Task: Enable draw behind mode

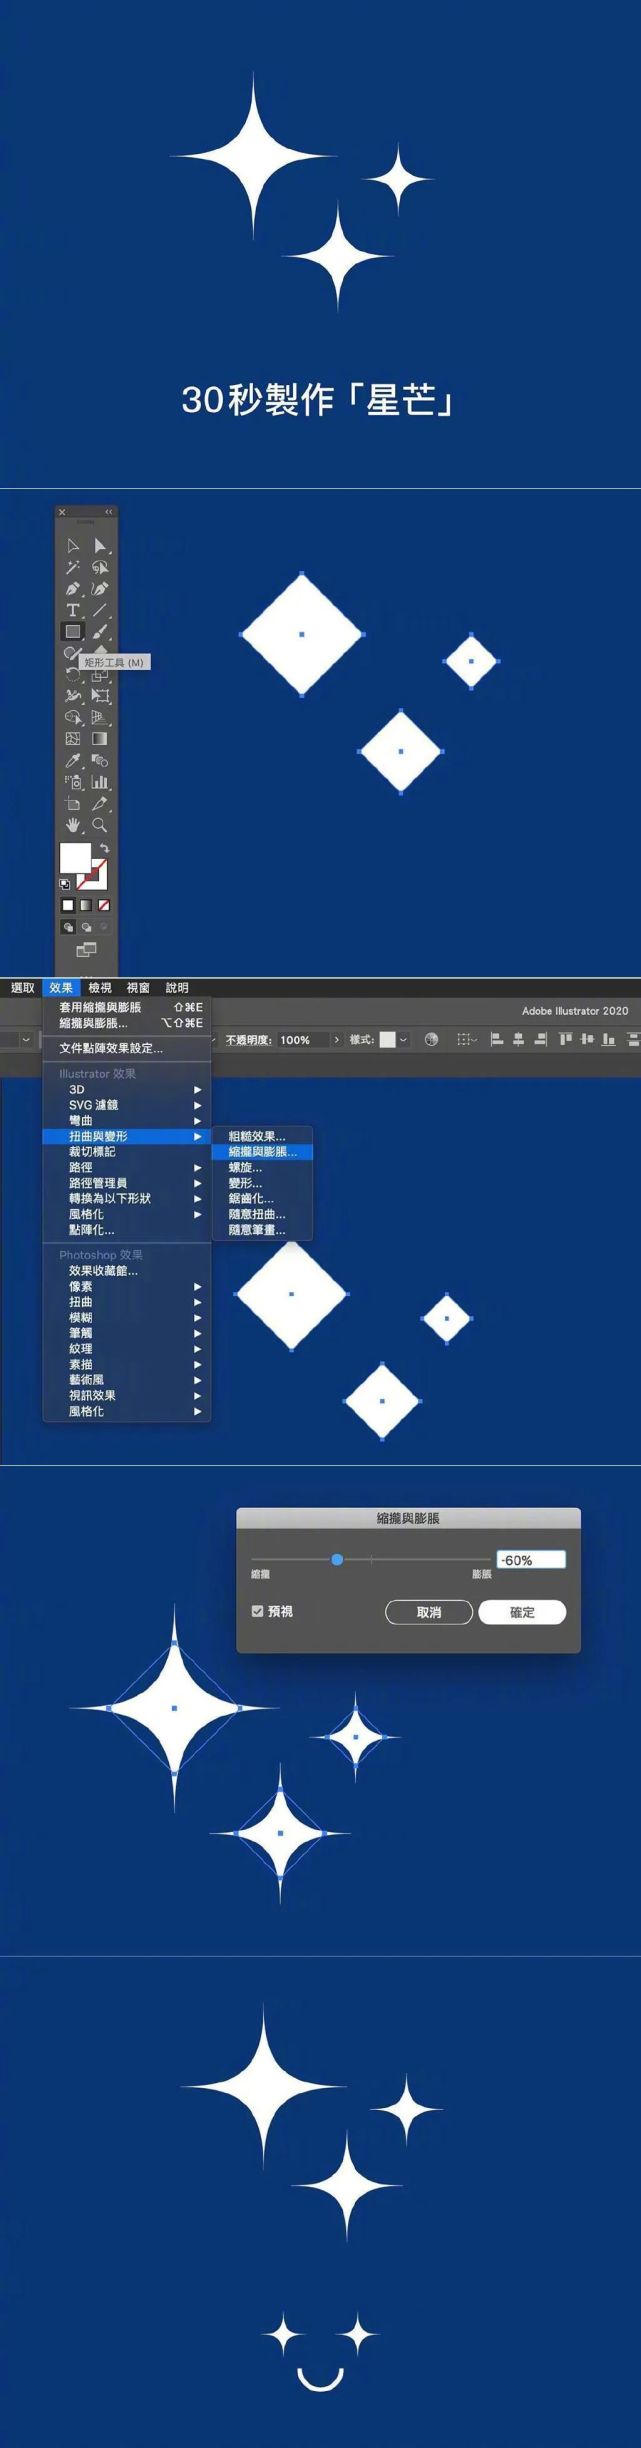Action: [x=86, y=927]
